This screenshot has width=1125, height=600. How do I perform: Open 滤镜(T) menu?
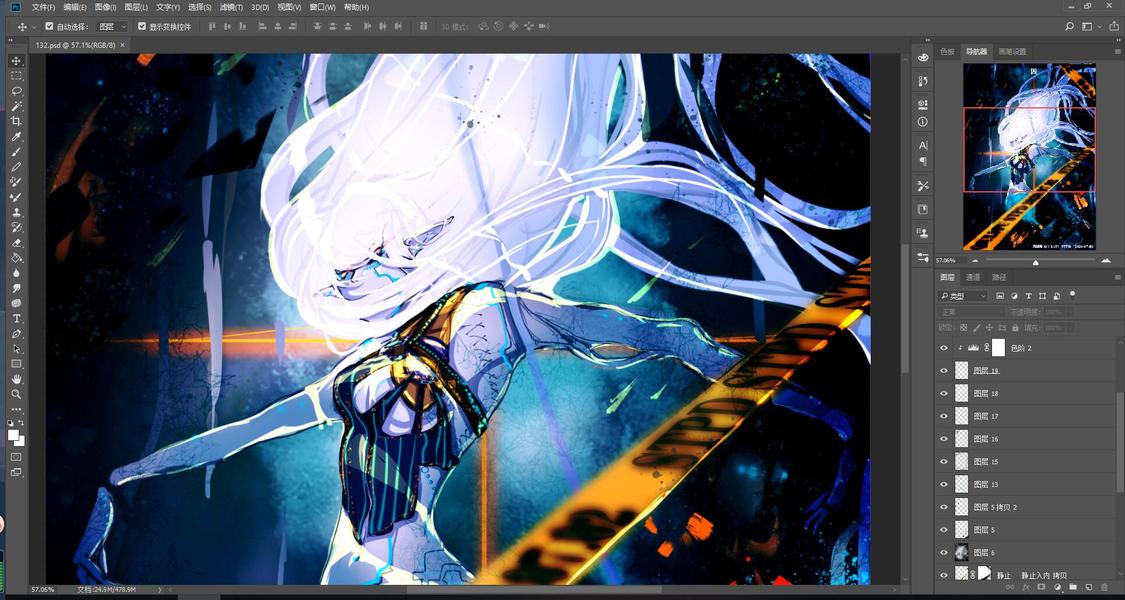[x=230, y=7]
